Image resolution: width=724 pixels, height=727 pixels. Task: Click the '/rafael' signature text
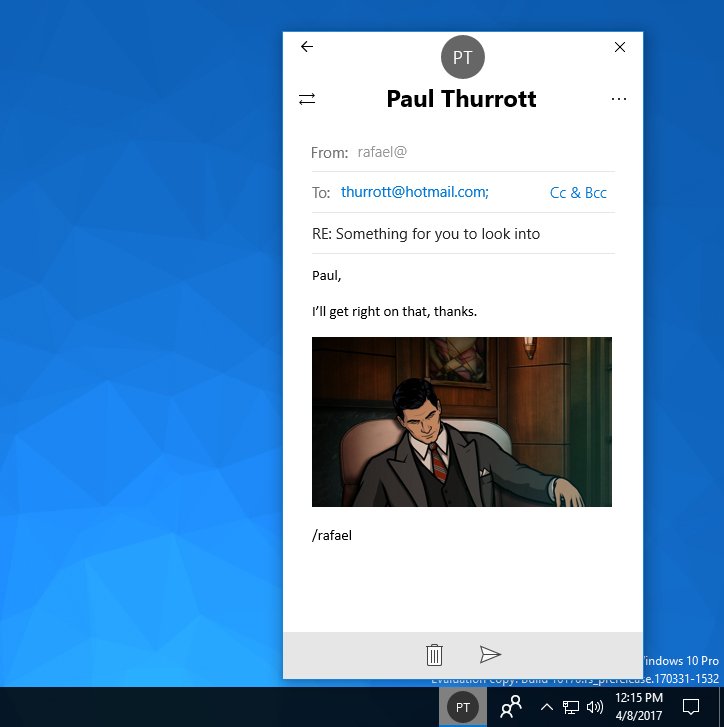[x=332, y=536]
